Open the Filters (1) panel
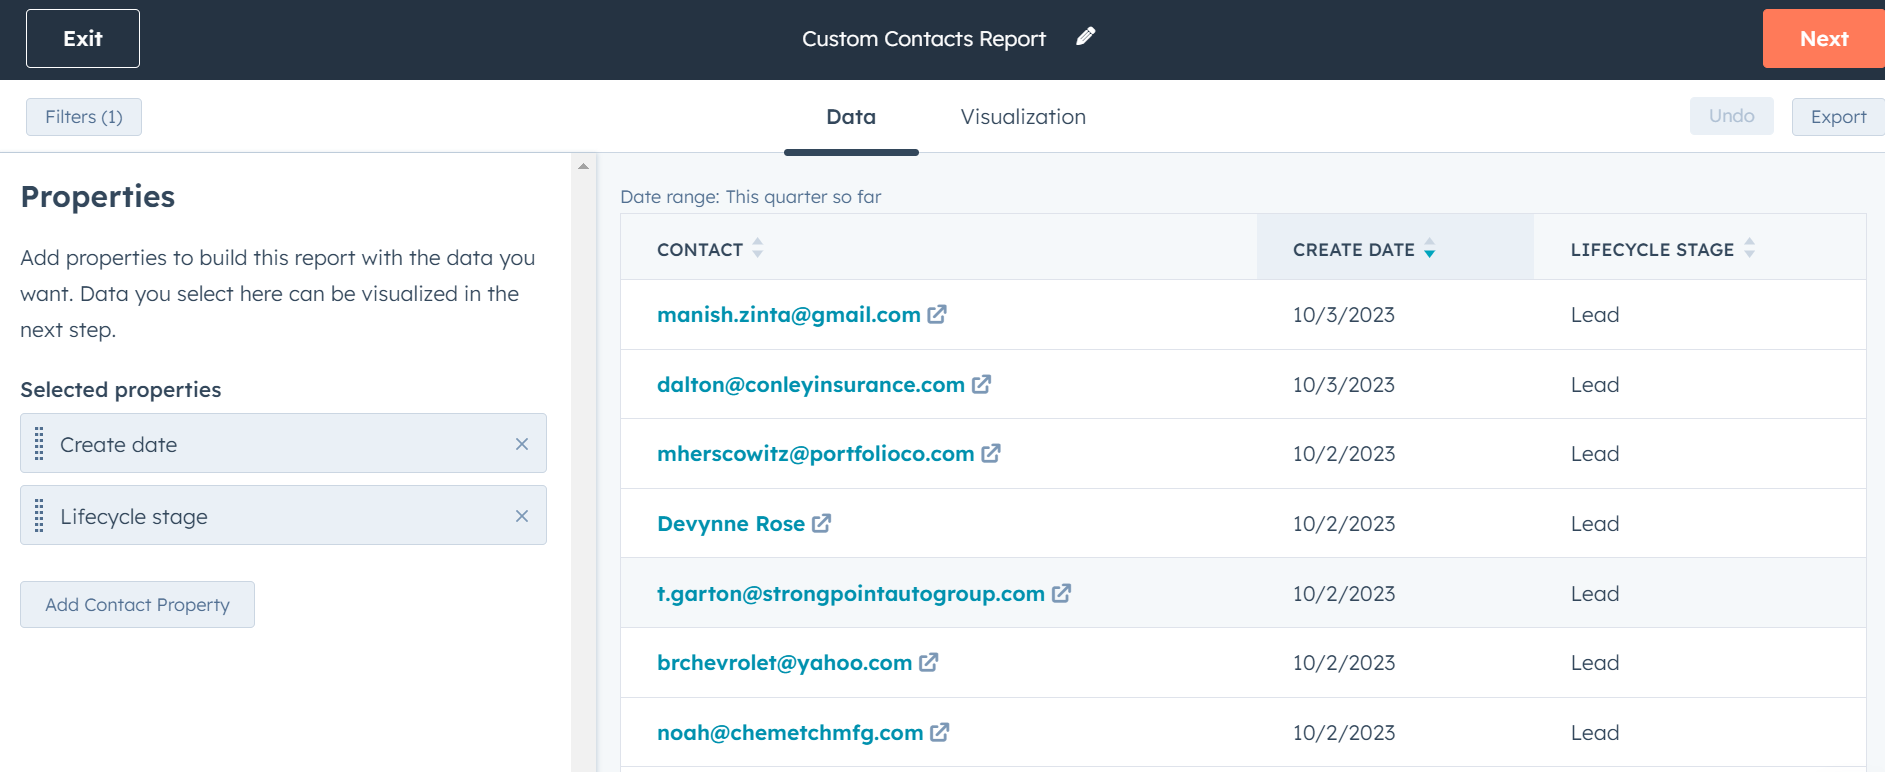 point(84,117)
